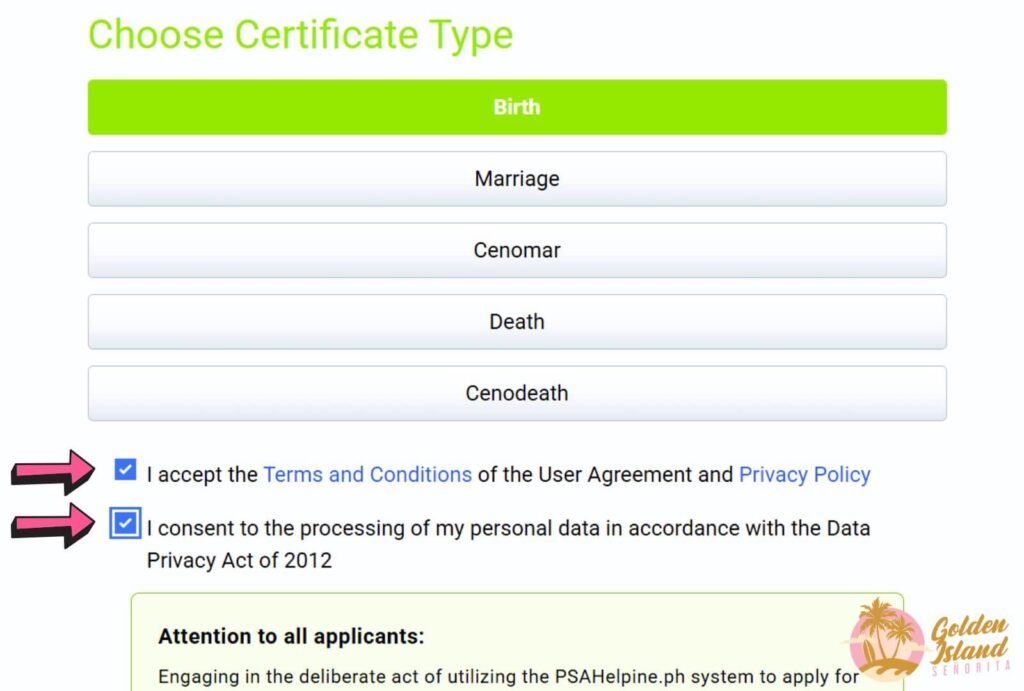Click the highlighted green Birth bar
The height and width of the screenshot is (691, 1024).
pyautogui.click(x=516, y=107)
